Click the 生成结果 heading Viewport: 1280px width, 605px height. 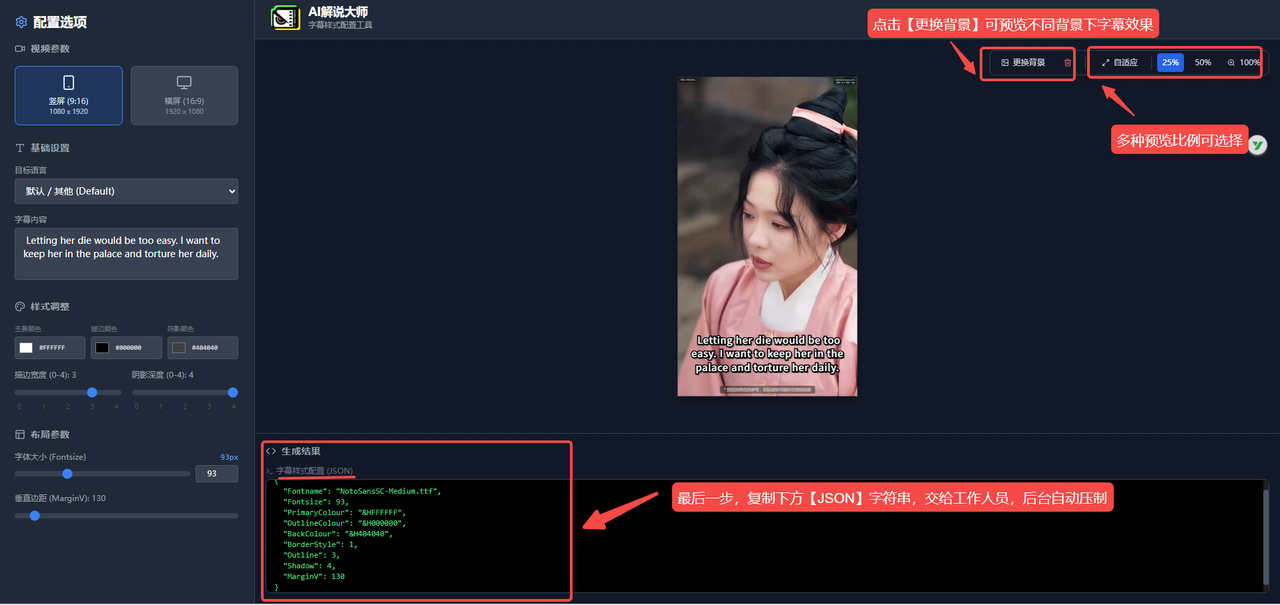coord(301,451)
